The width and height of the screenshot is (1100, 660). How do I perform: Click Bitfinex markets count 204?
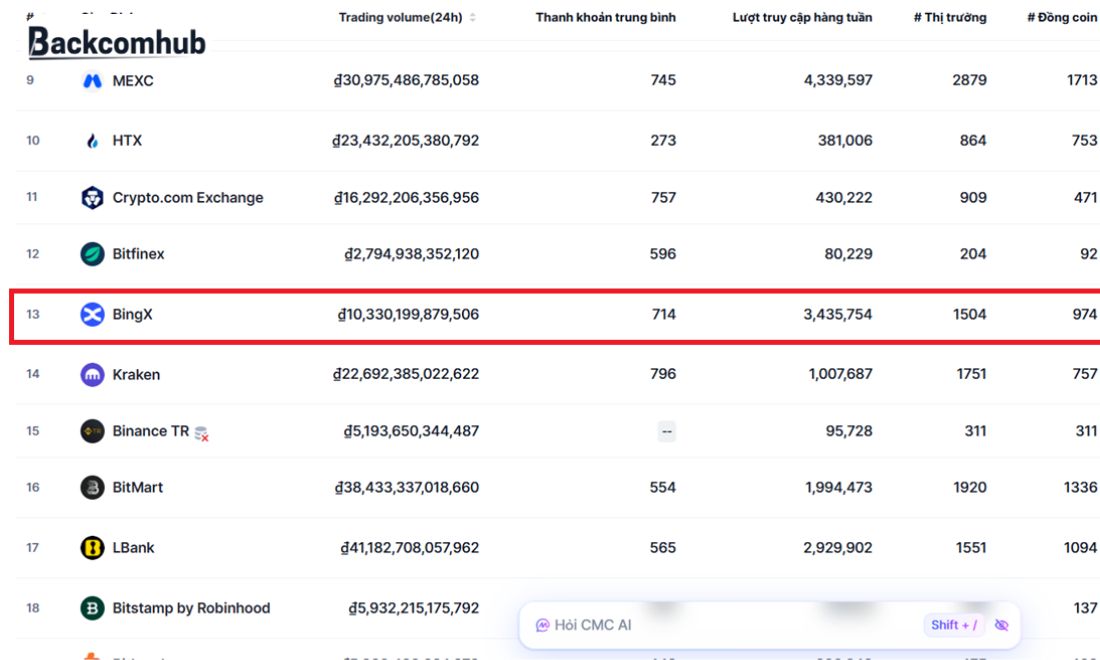pyautogui.click(x=973, y=254)
